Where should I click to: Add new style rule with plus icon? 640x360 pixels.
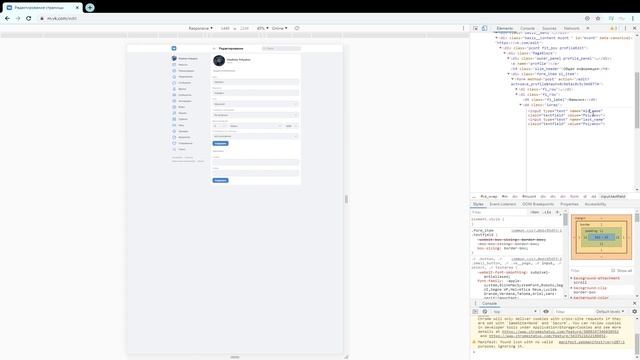click(558, 212)
